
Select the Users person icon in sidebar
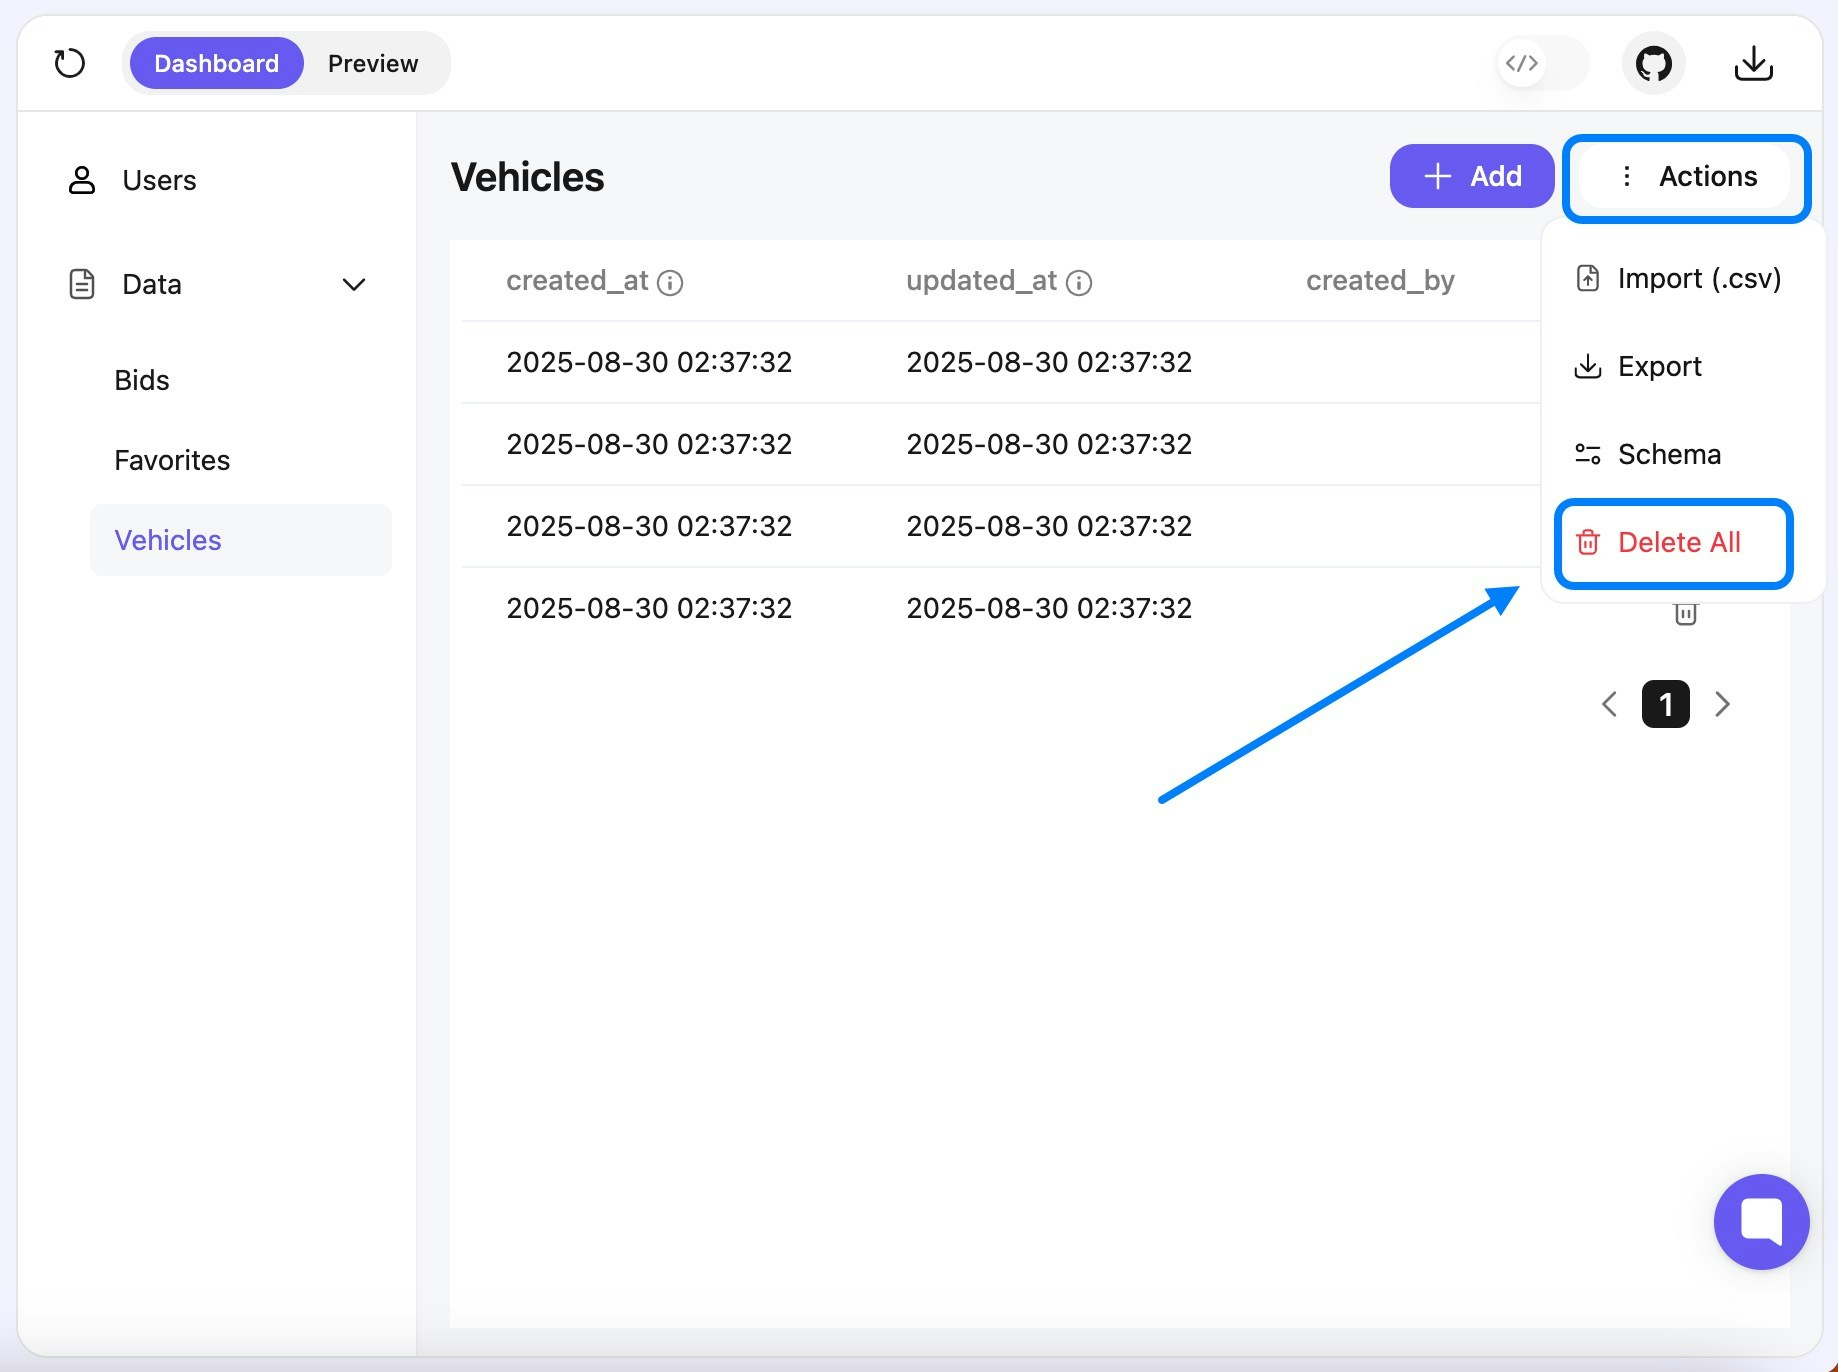[x=81, y=180]
